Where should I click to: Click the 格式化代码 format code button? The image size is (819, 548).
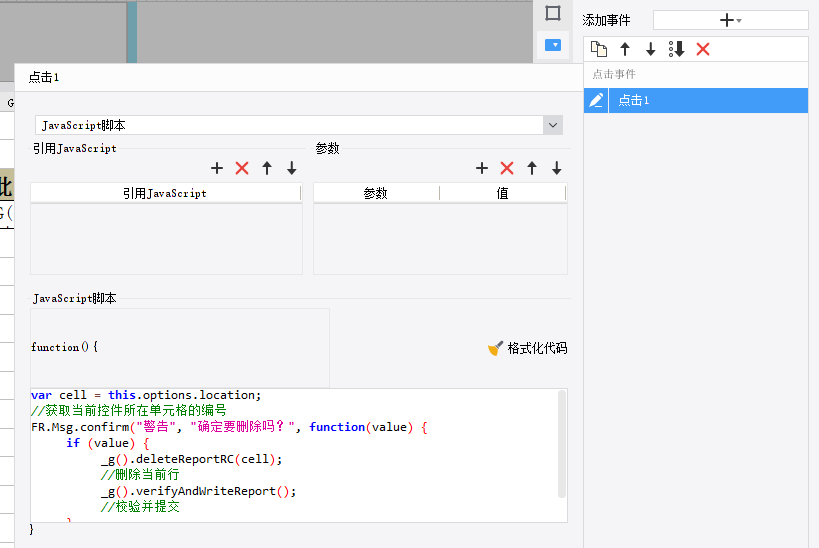coord(528,348)
